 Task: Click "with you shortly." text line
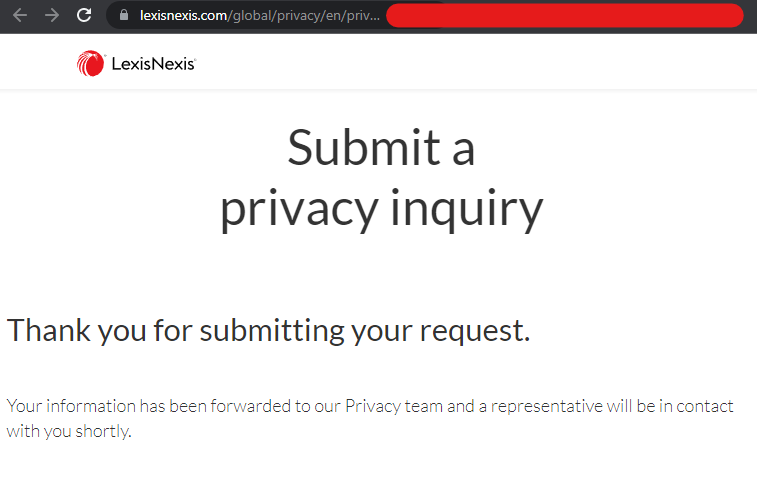[69, 431]
